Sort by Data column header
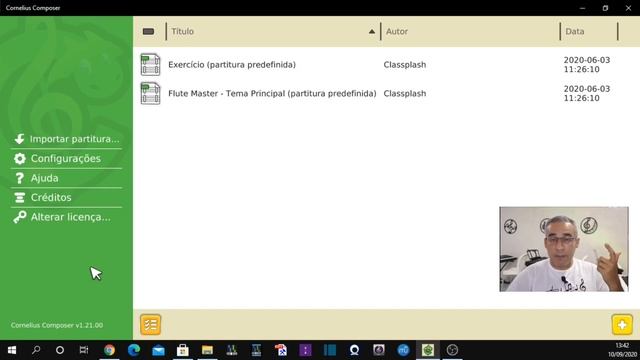This screenshot has width=640, height=360. point(575,31)
